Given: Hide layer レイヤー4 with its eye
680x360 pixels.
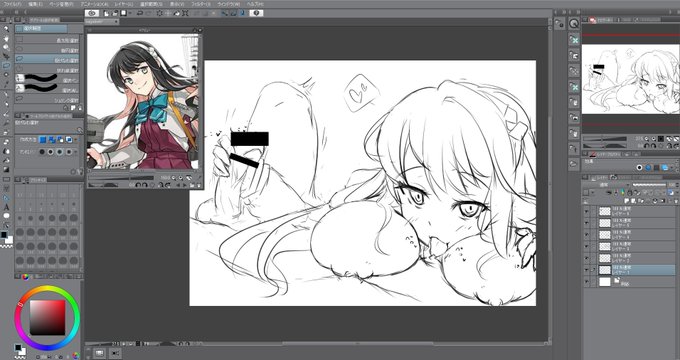Looking at the screenshot, I should pos(587,235).
